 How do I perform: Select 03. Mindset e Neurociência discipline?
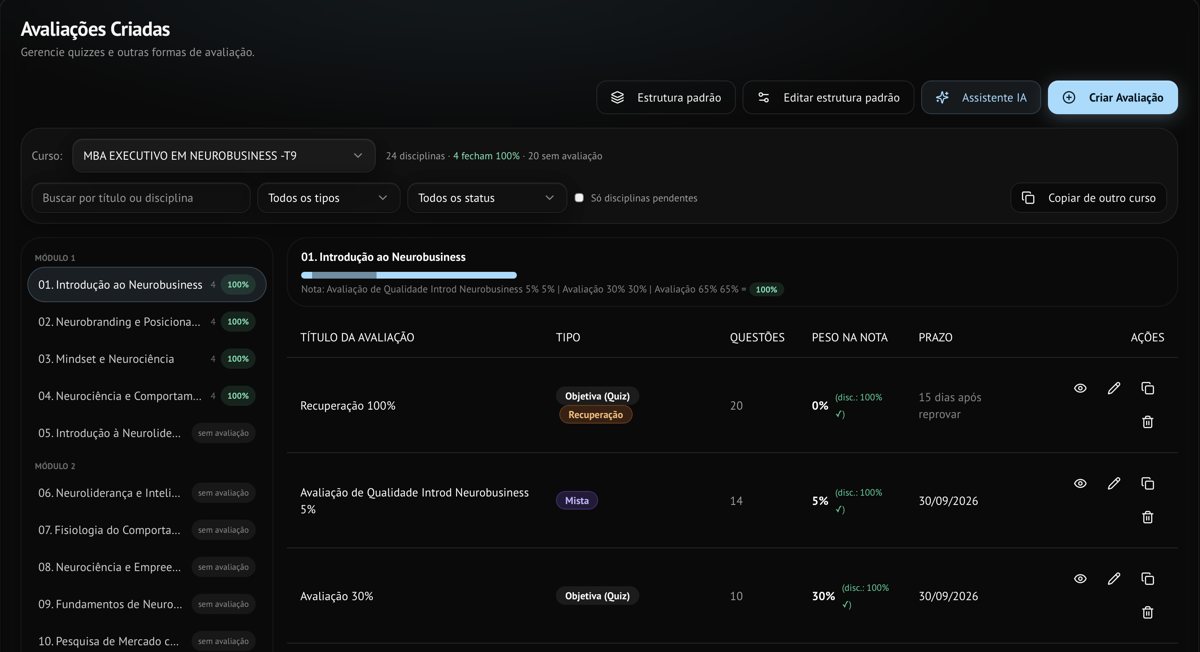[x=147, y=359]
